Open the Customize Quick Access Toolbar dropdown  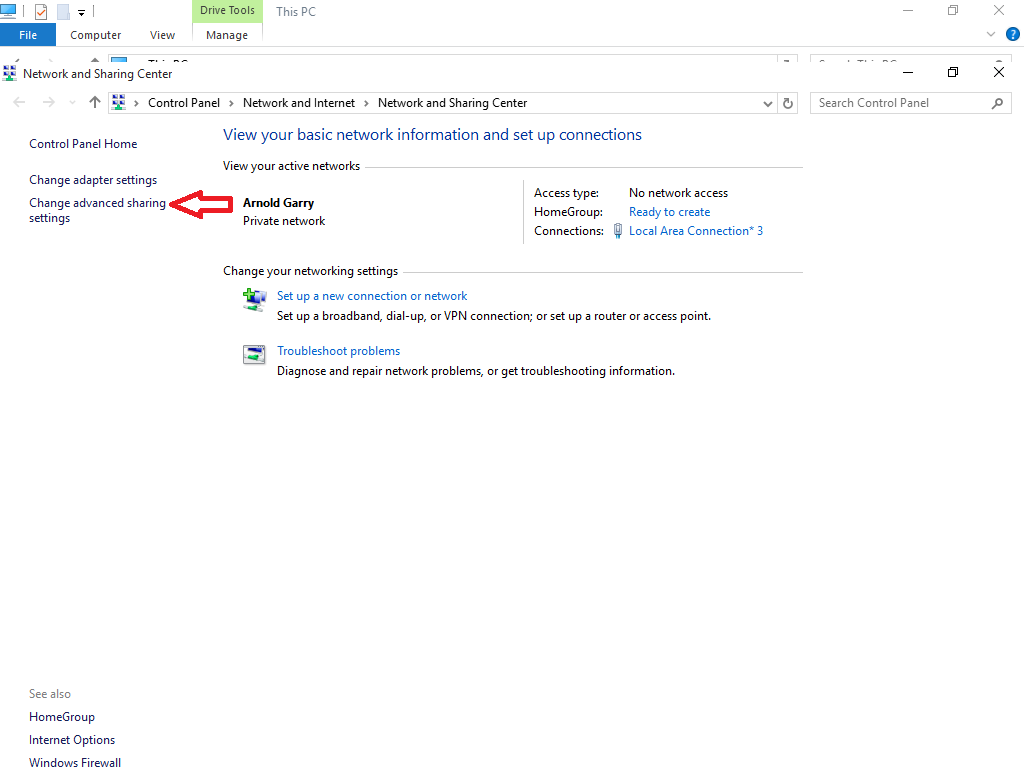click(x=81, y=11)
